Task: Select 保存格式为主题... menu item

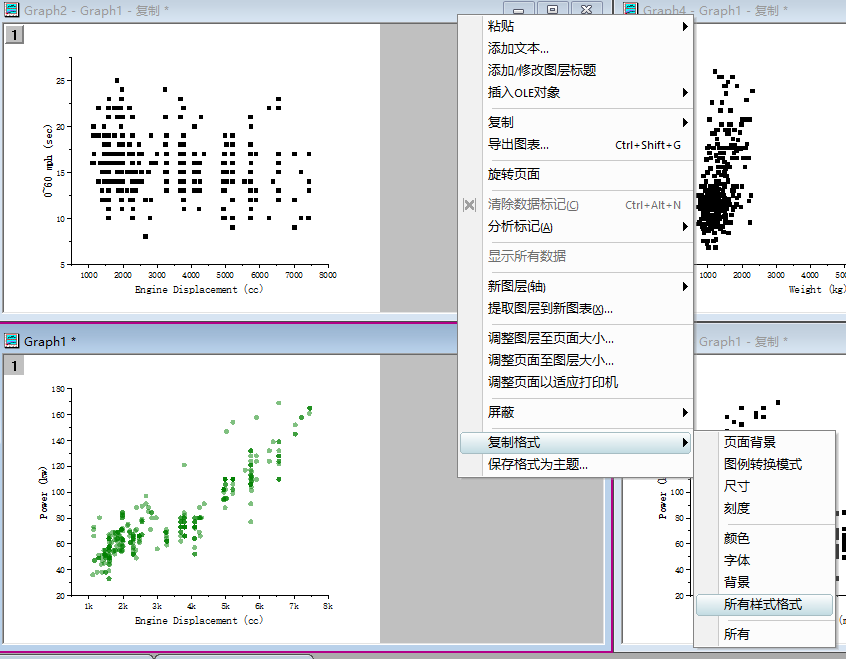Action: tap(538, 464)
